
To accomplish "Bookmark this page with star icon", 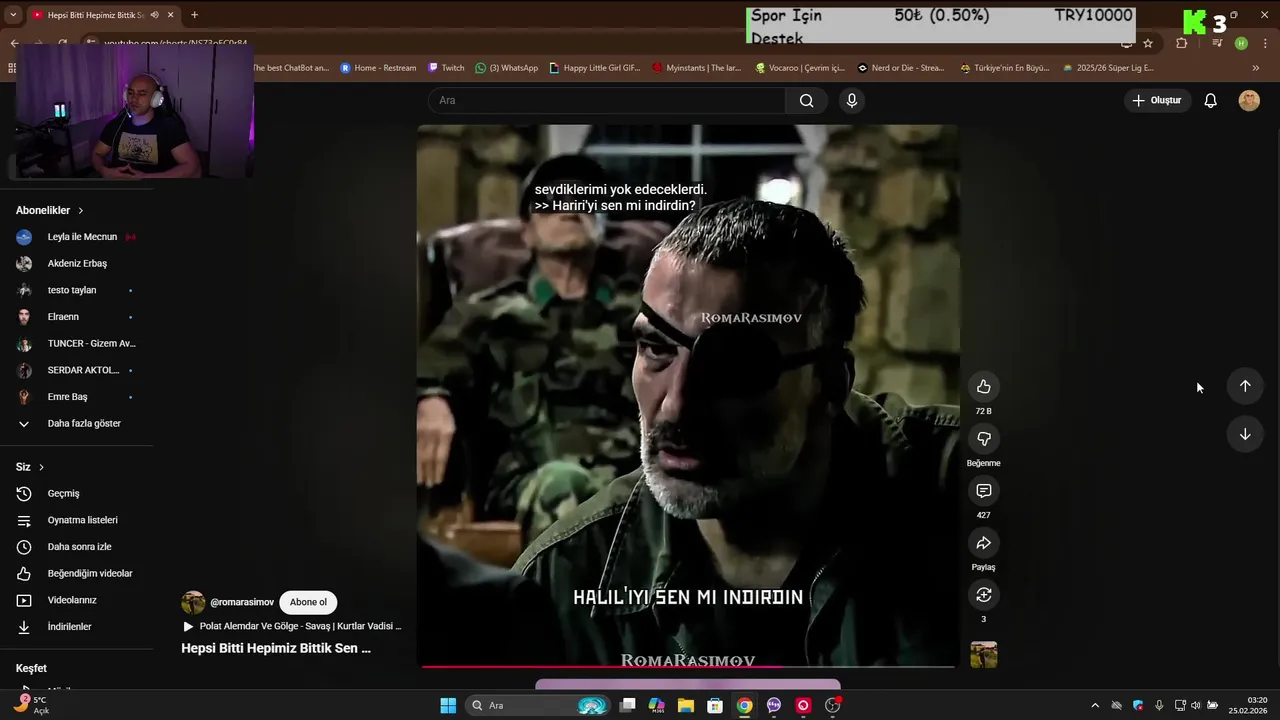I will tap(1148, 43).
